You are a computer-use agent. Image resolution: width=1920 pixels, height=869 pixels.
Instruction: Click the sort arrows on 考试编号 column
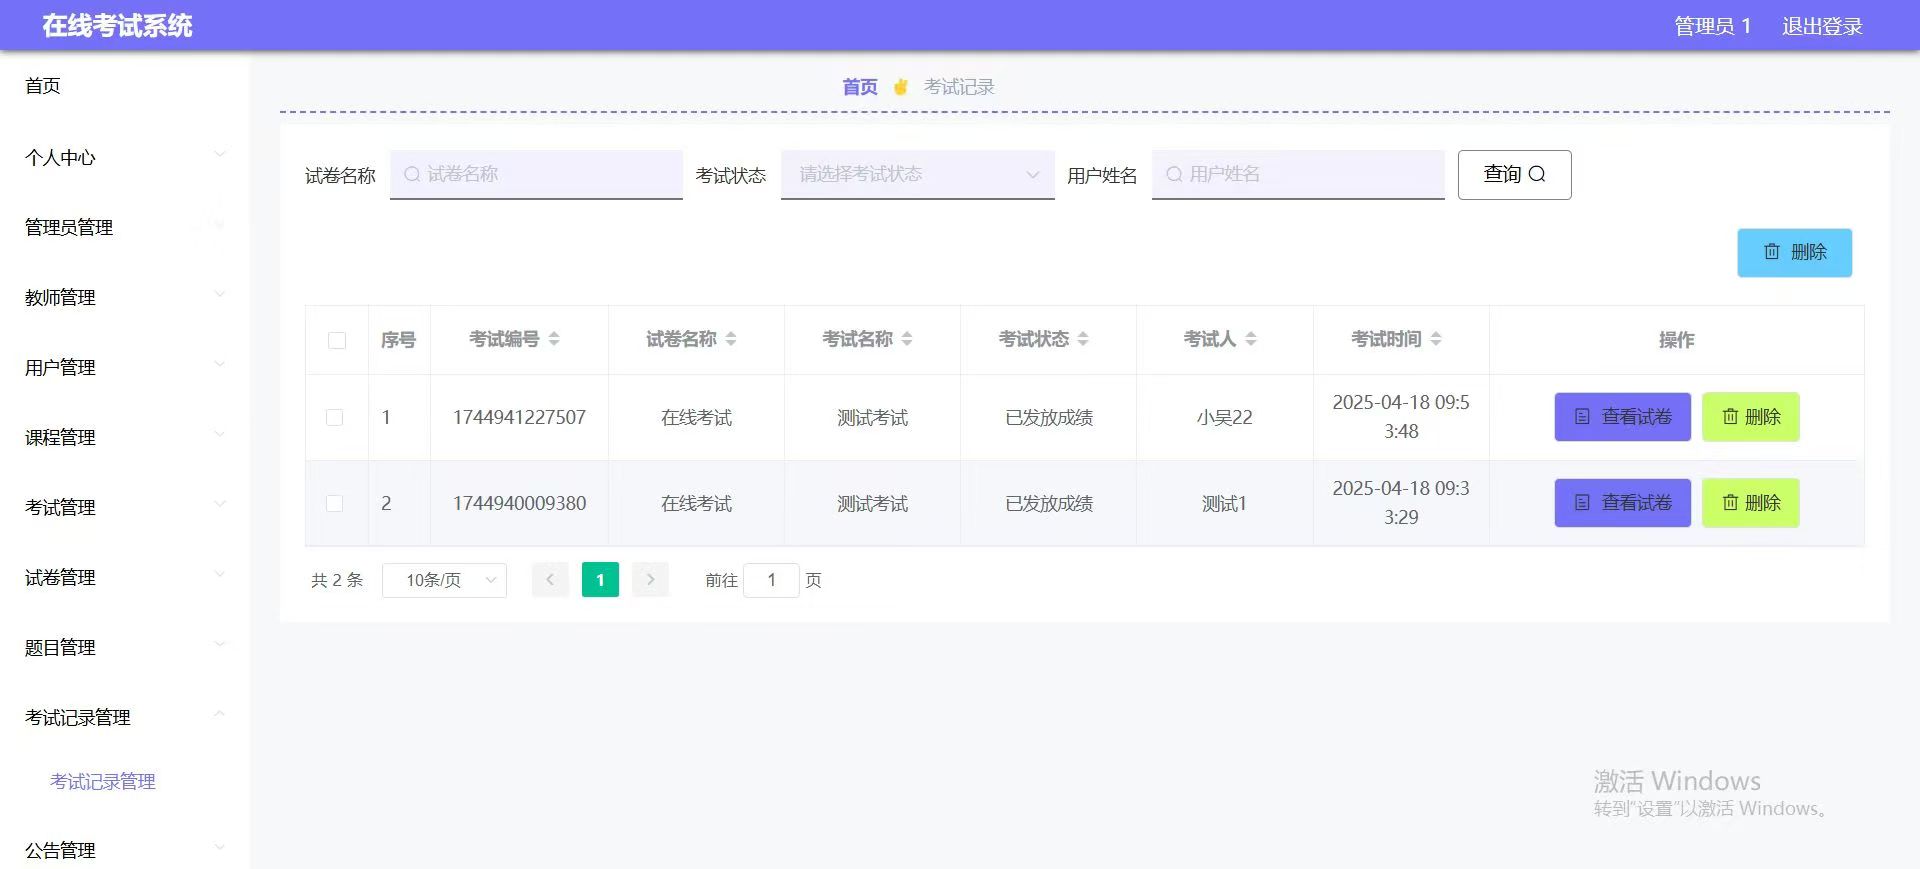point(554,339)
